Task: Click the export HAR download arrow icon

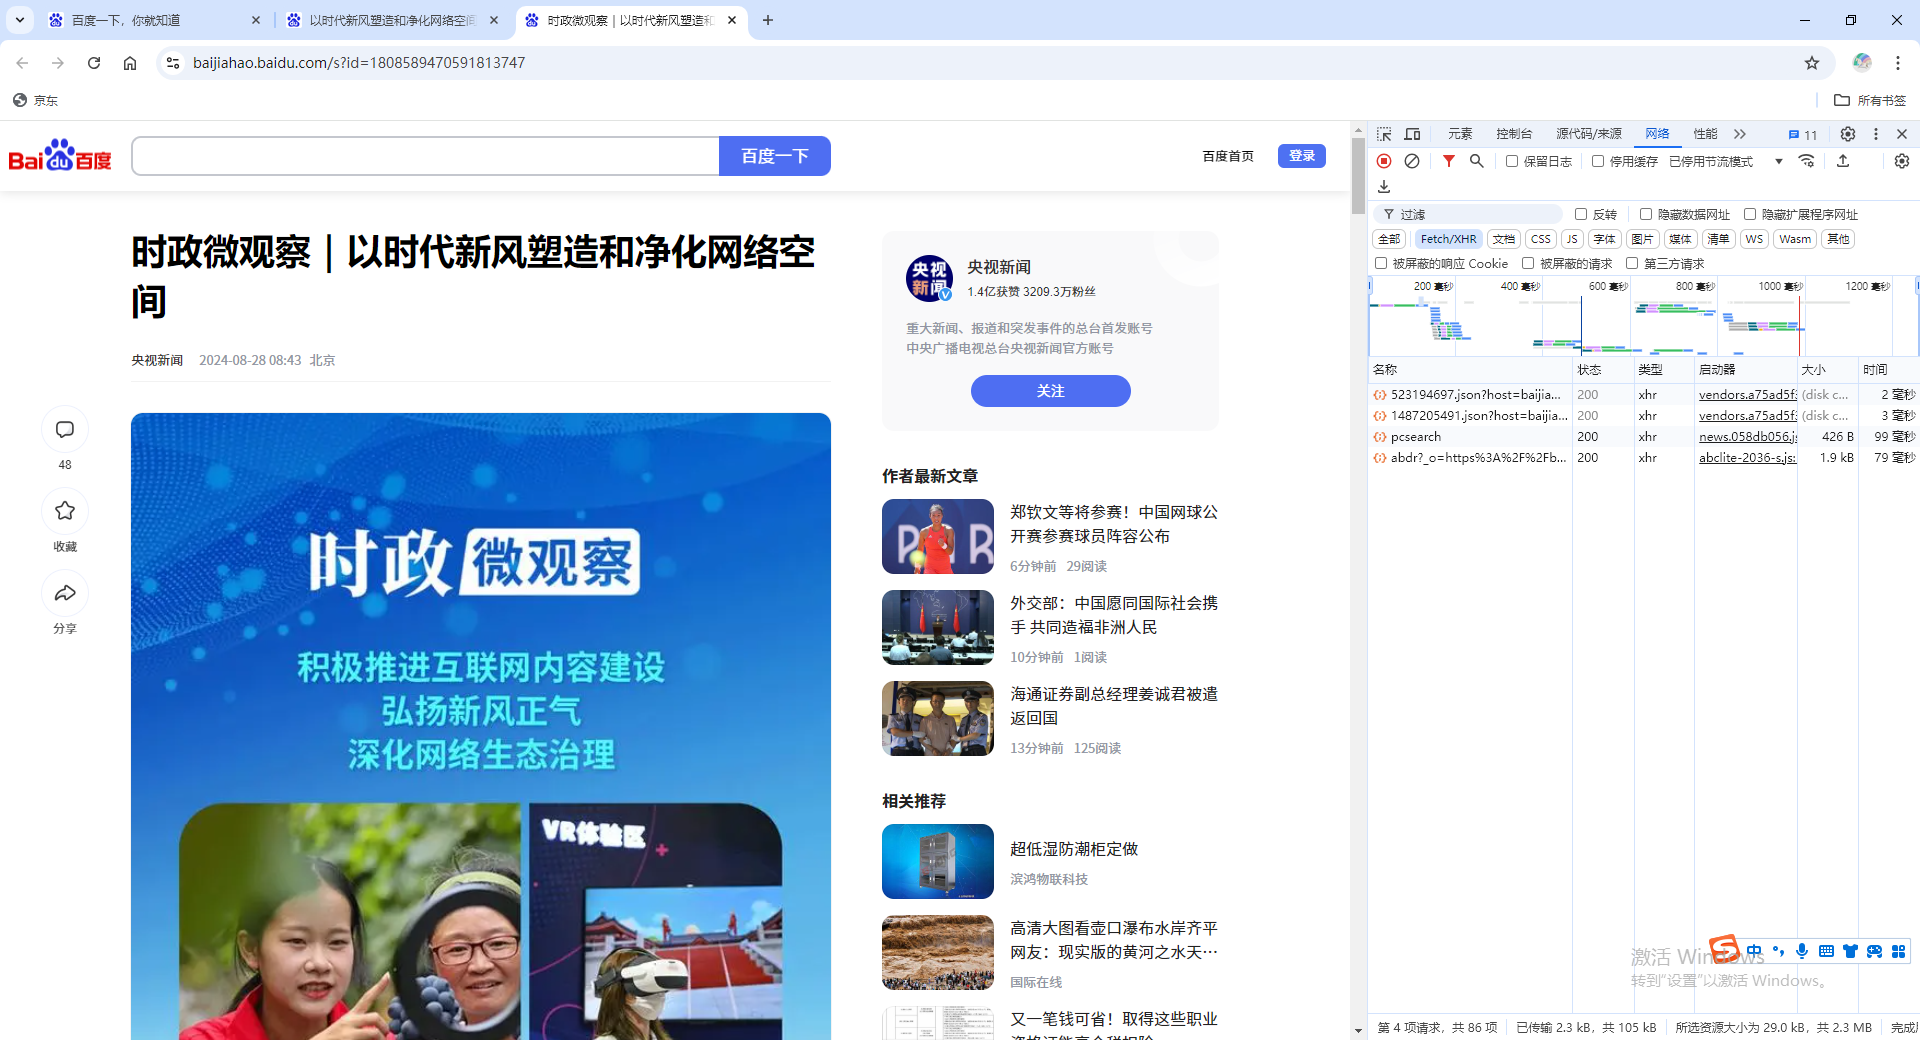Action: click(1384, 187)
